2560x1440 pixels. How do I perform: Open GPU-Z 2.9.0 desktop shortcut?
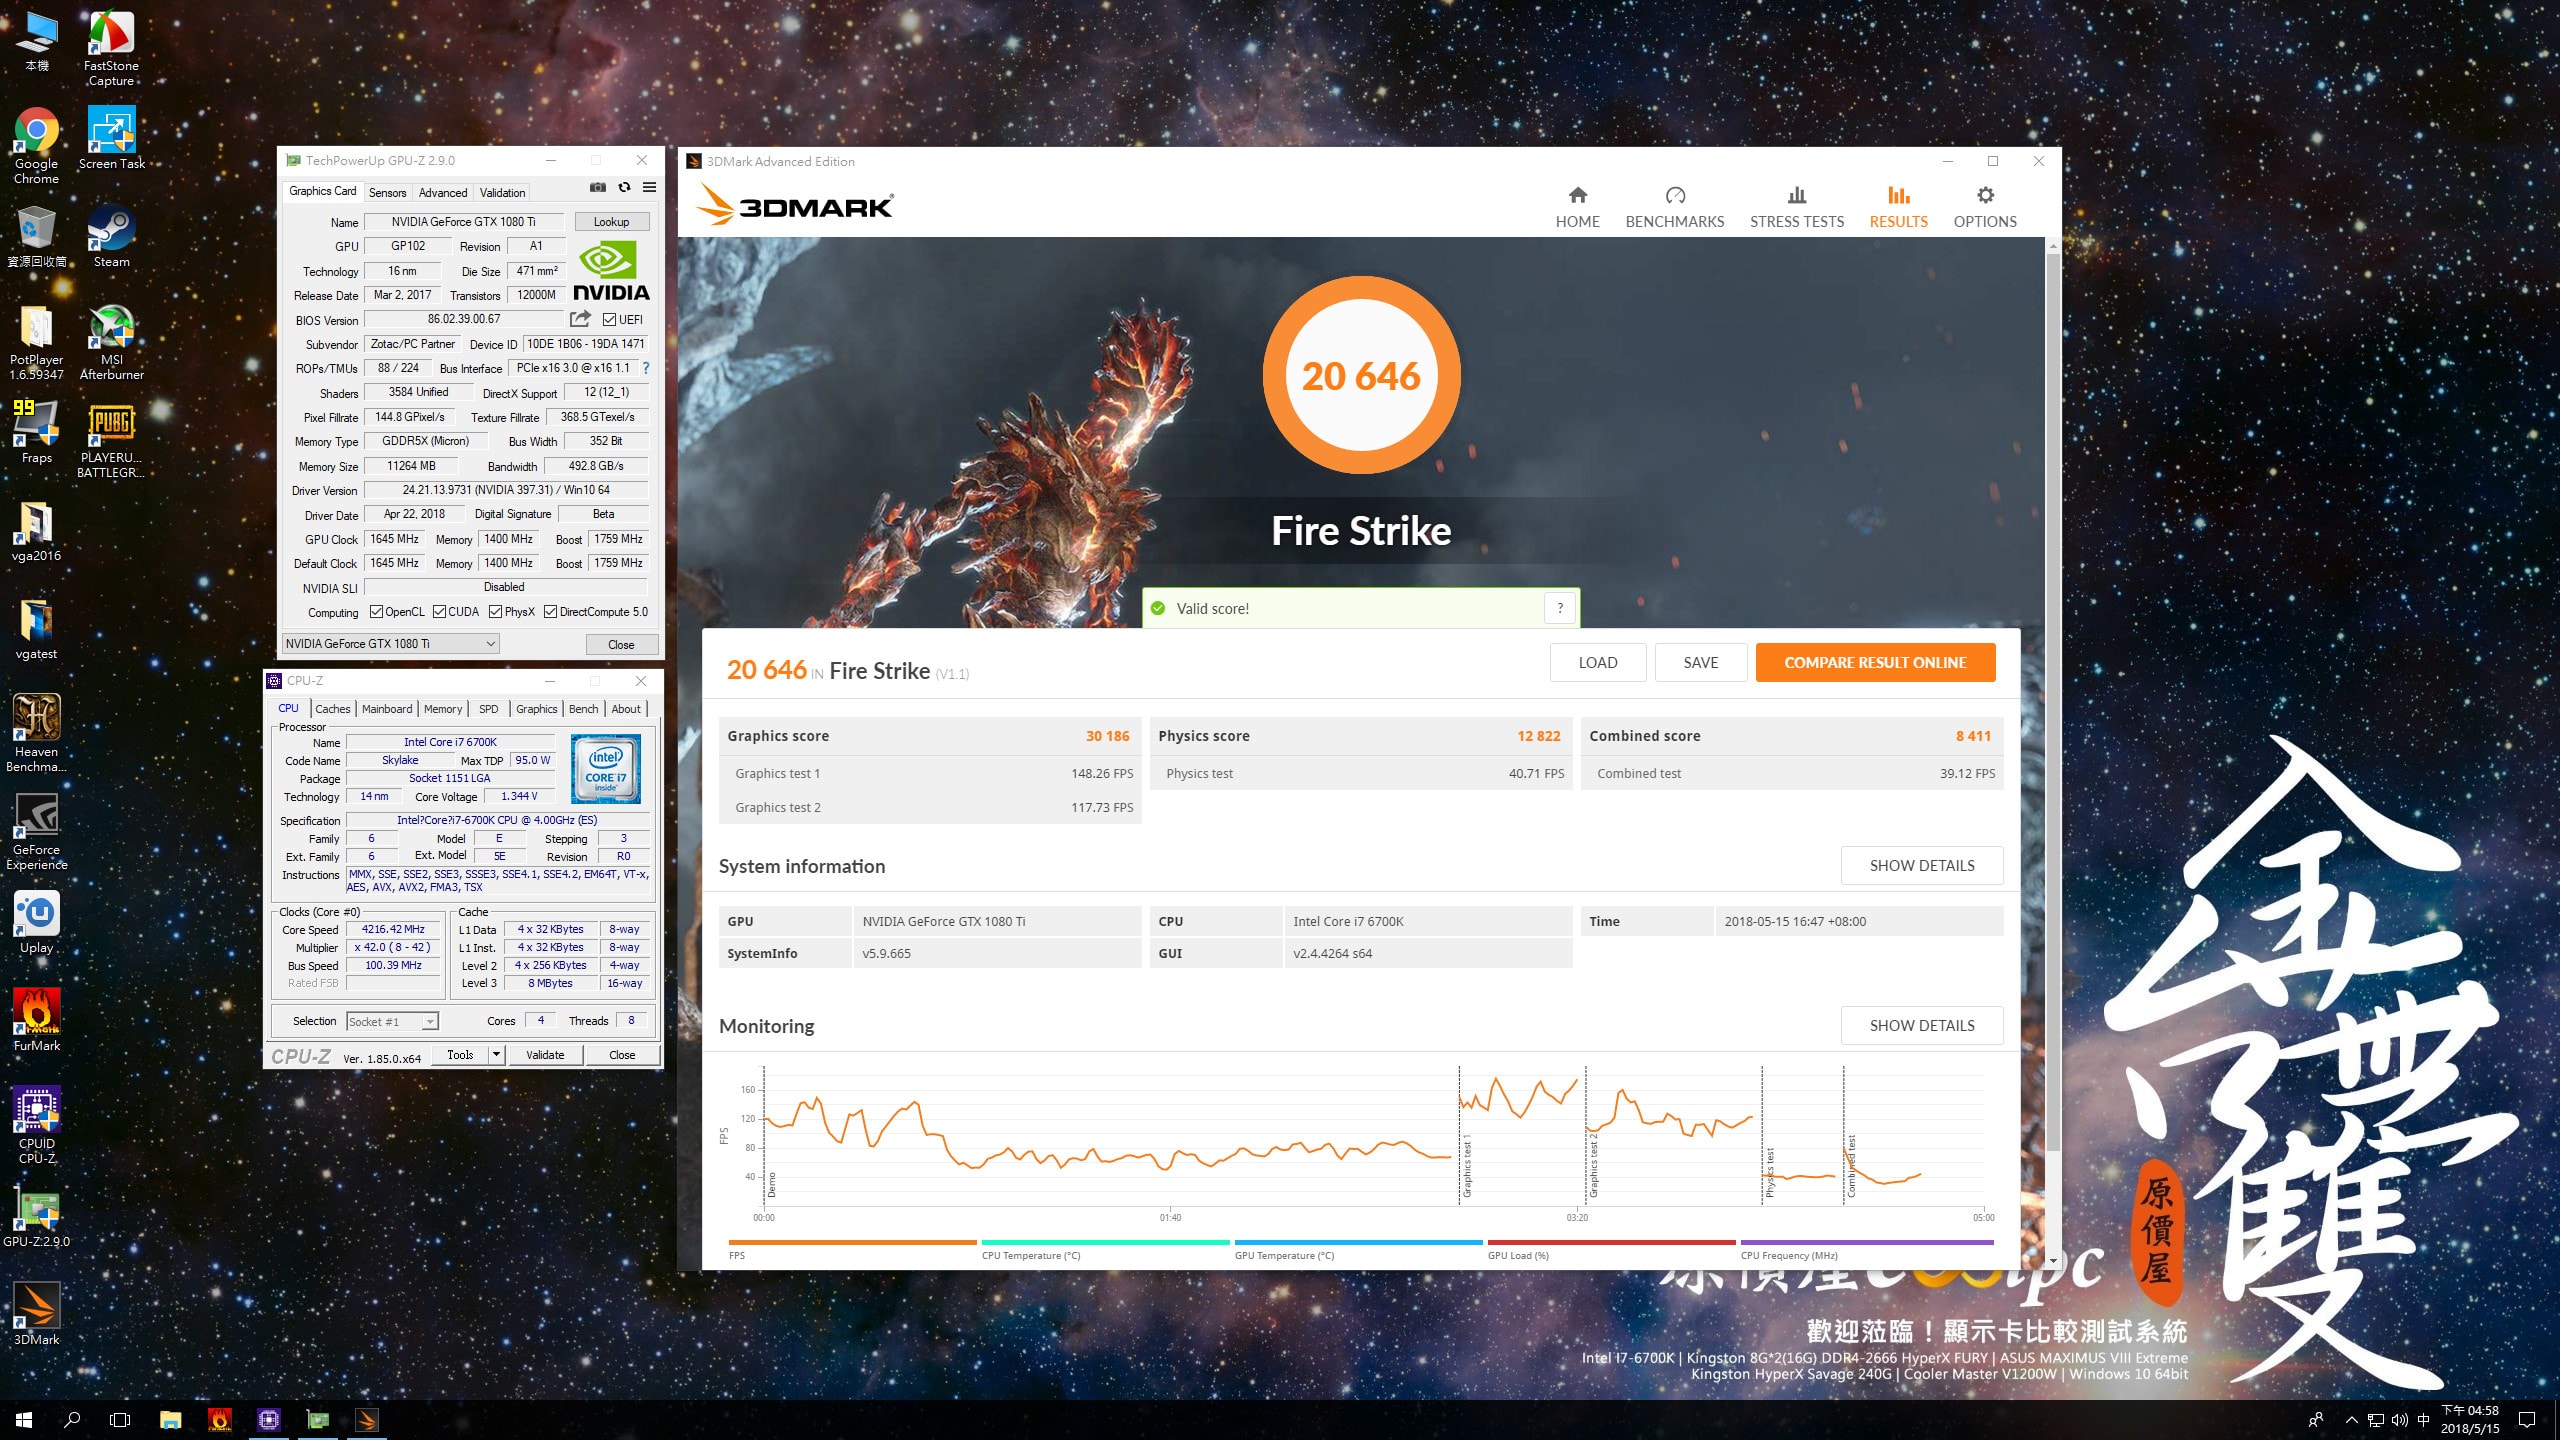point(36,1218)
